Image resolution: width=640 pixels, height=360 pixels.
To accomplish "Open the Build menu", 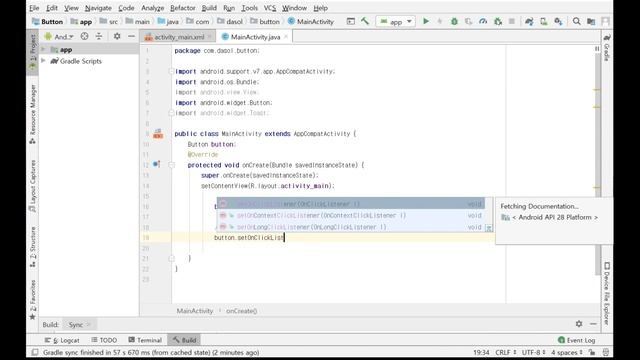I will click(209, 8).
